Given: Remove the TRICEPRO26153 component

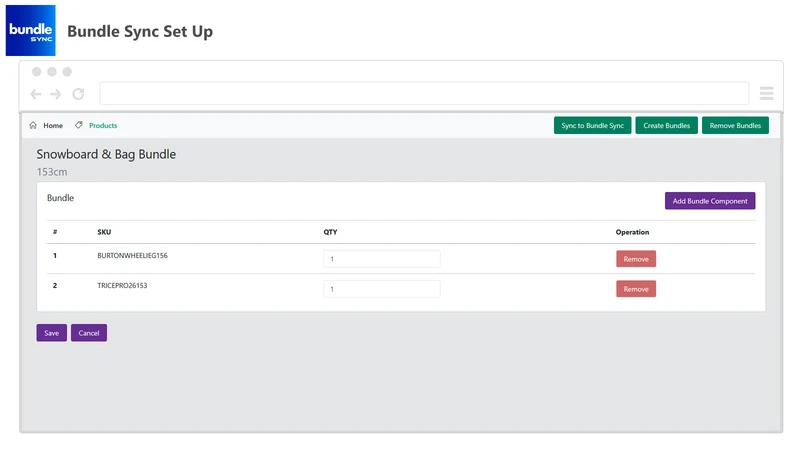Looking at the screenshot, I should point(636,289).
